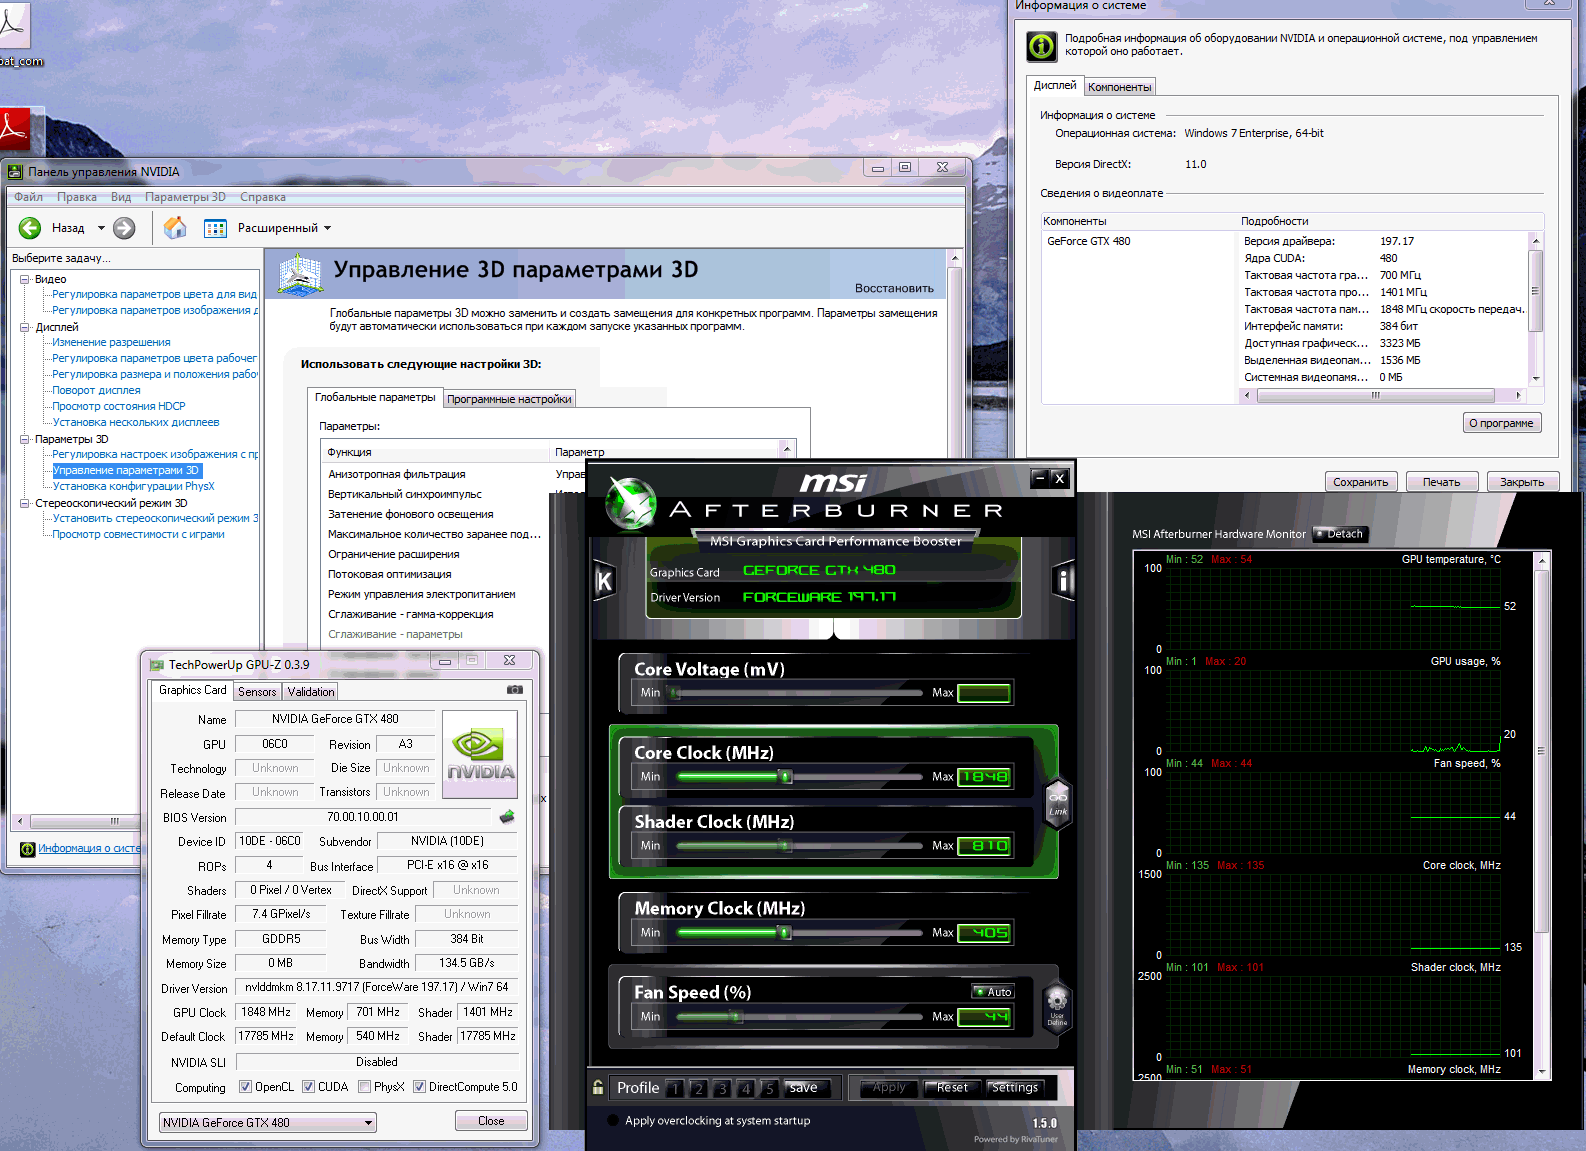1586x1151 pixels.
Task: Click the Core Clock slider handle
Action: pos(785,777)
